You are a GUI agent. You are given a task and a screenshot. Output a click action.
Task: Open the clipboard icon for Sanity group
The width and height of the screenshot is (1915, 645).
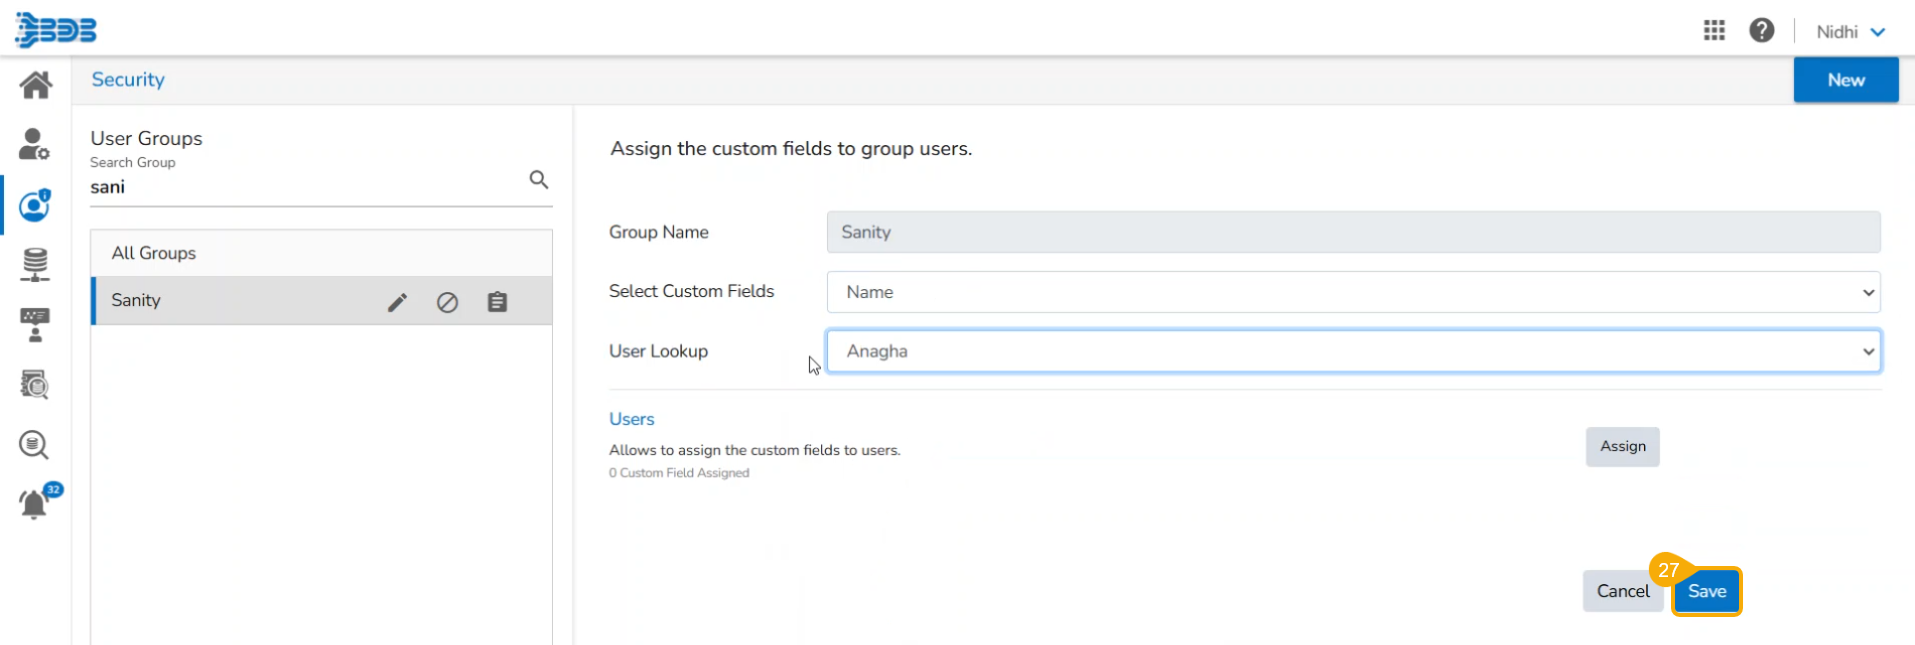point(497,302)
